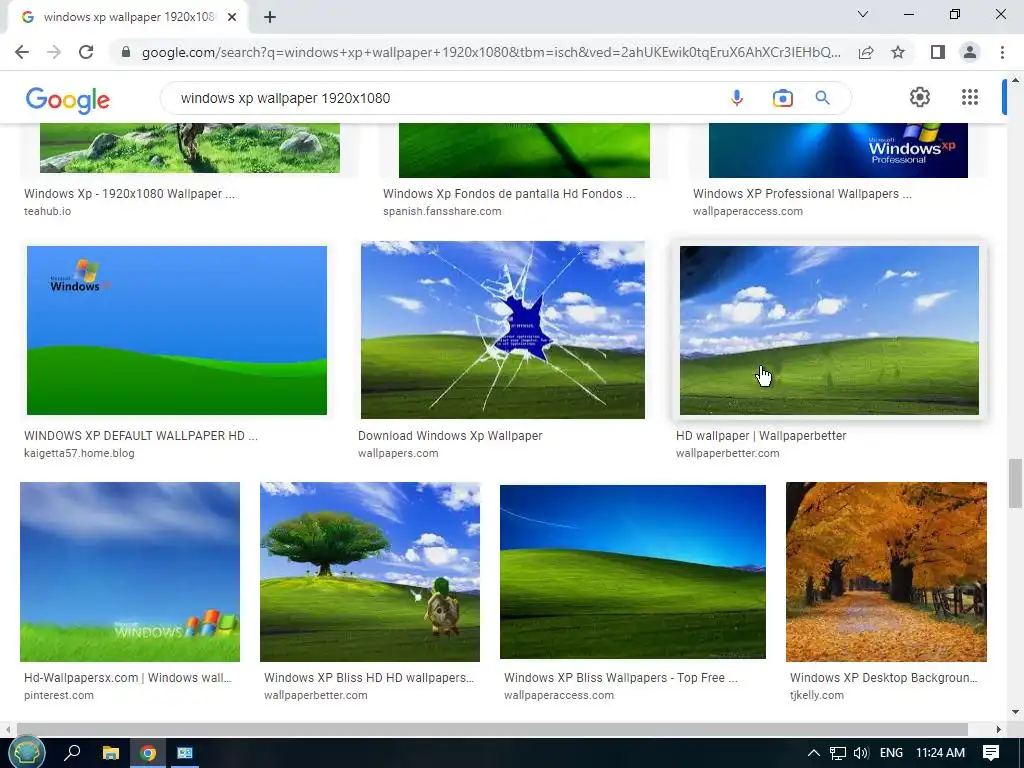Go back to the previous page
1024x768 pixels.
[22, 52]
